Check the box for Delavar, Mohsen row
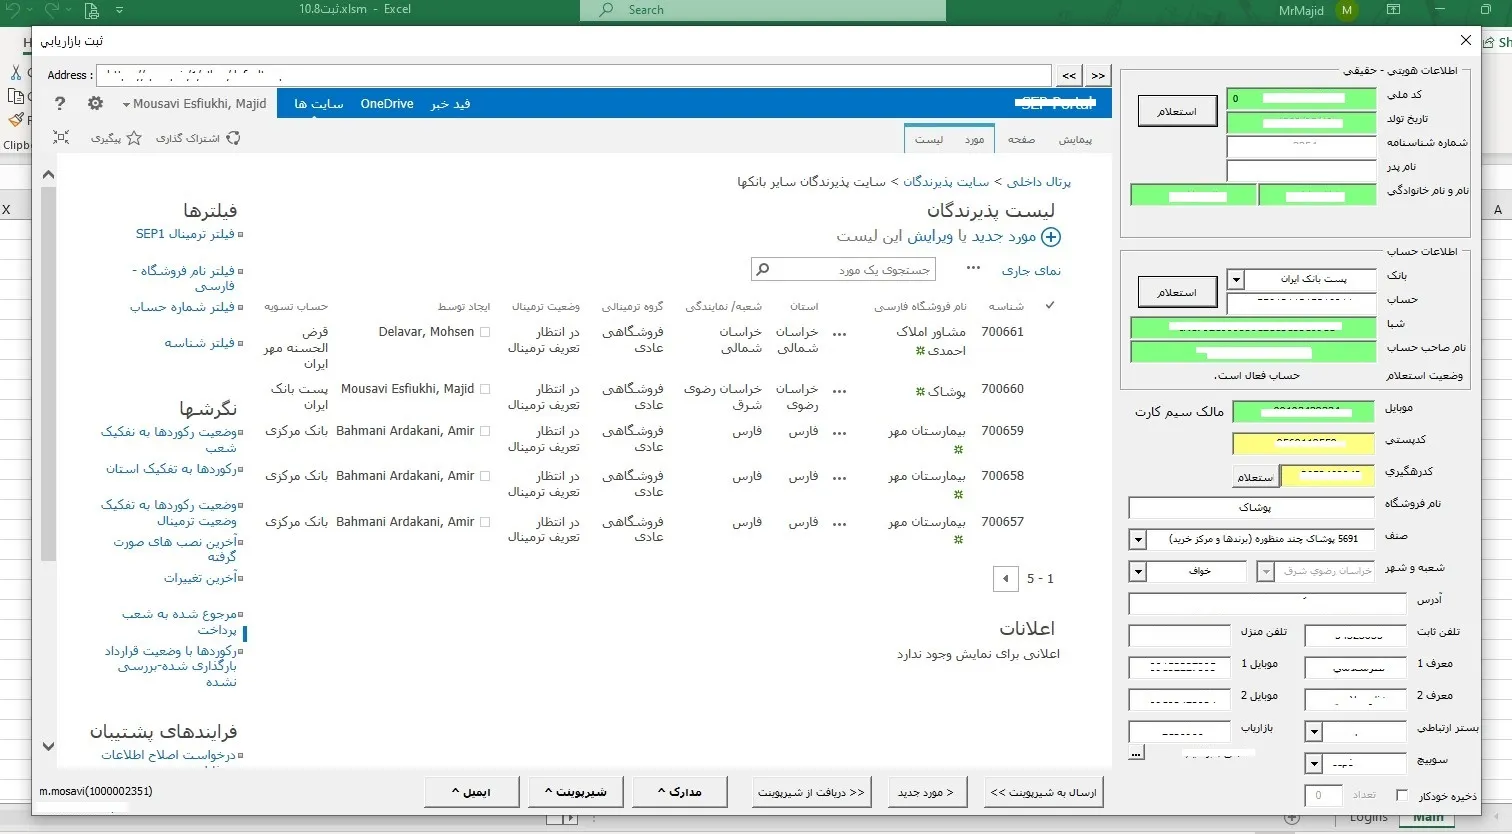 click(485, 332)
